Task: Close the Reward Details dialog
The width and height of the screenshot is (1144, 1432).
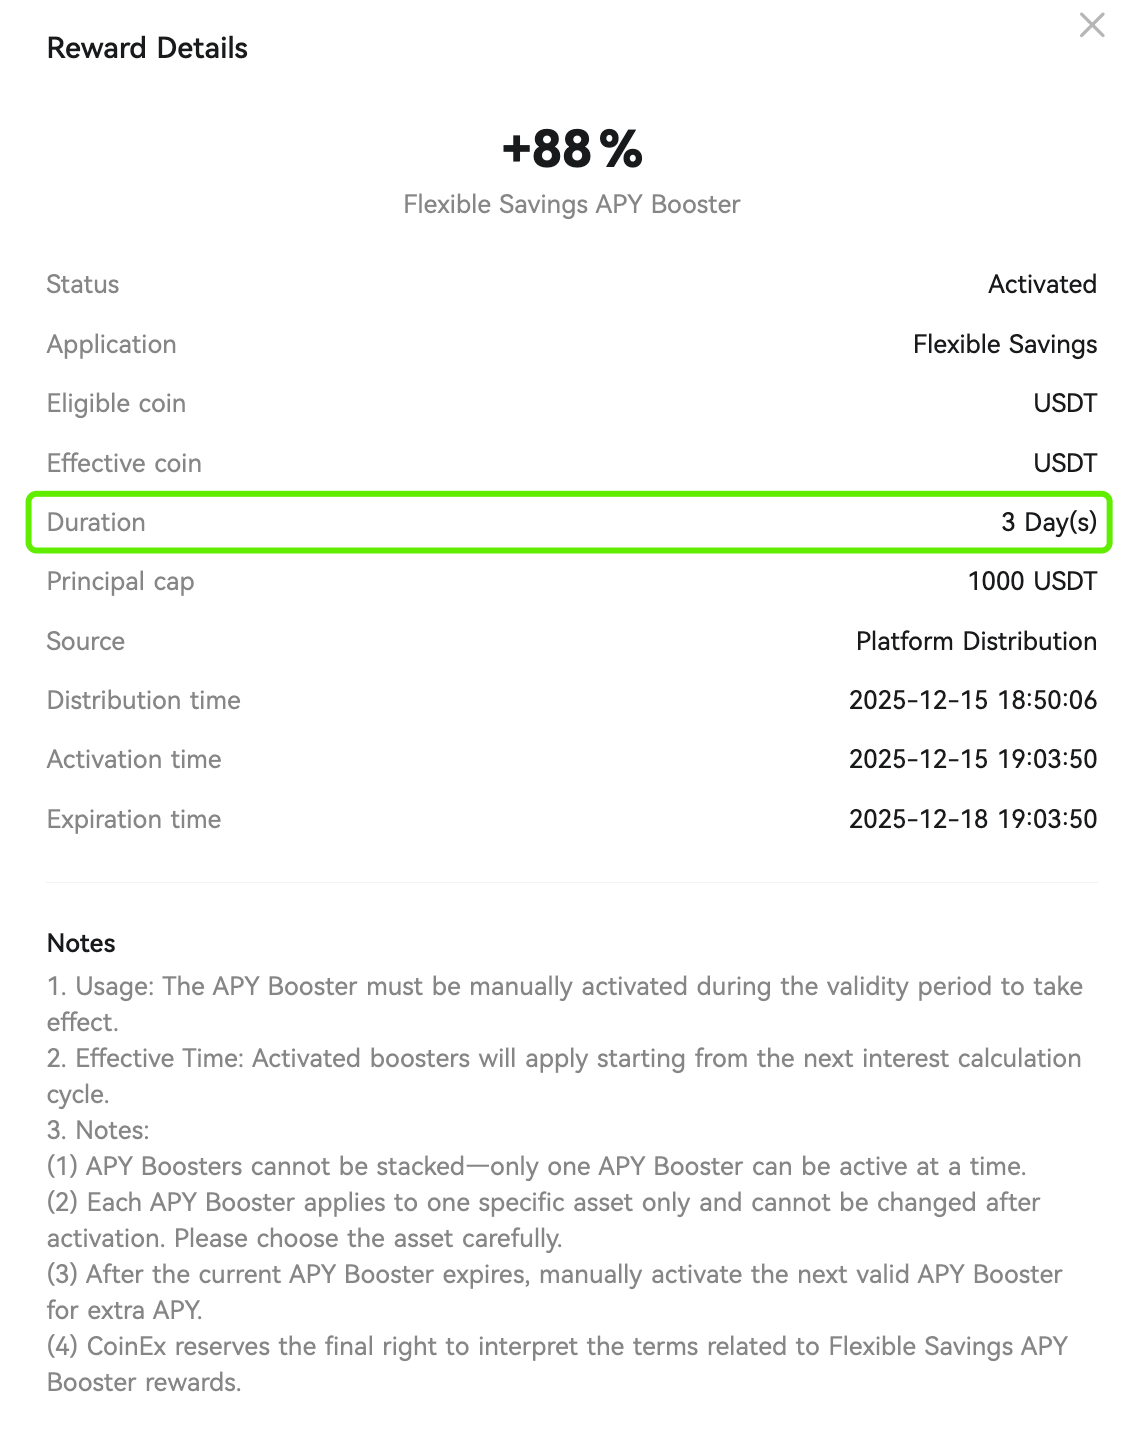Action: [x=1092, y=25]
